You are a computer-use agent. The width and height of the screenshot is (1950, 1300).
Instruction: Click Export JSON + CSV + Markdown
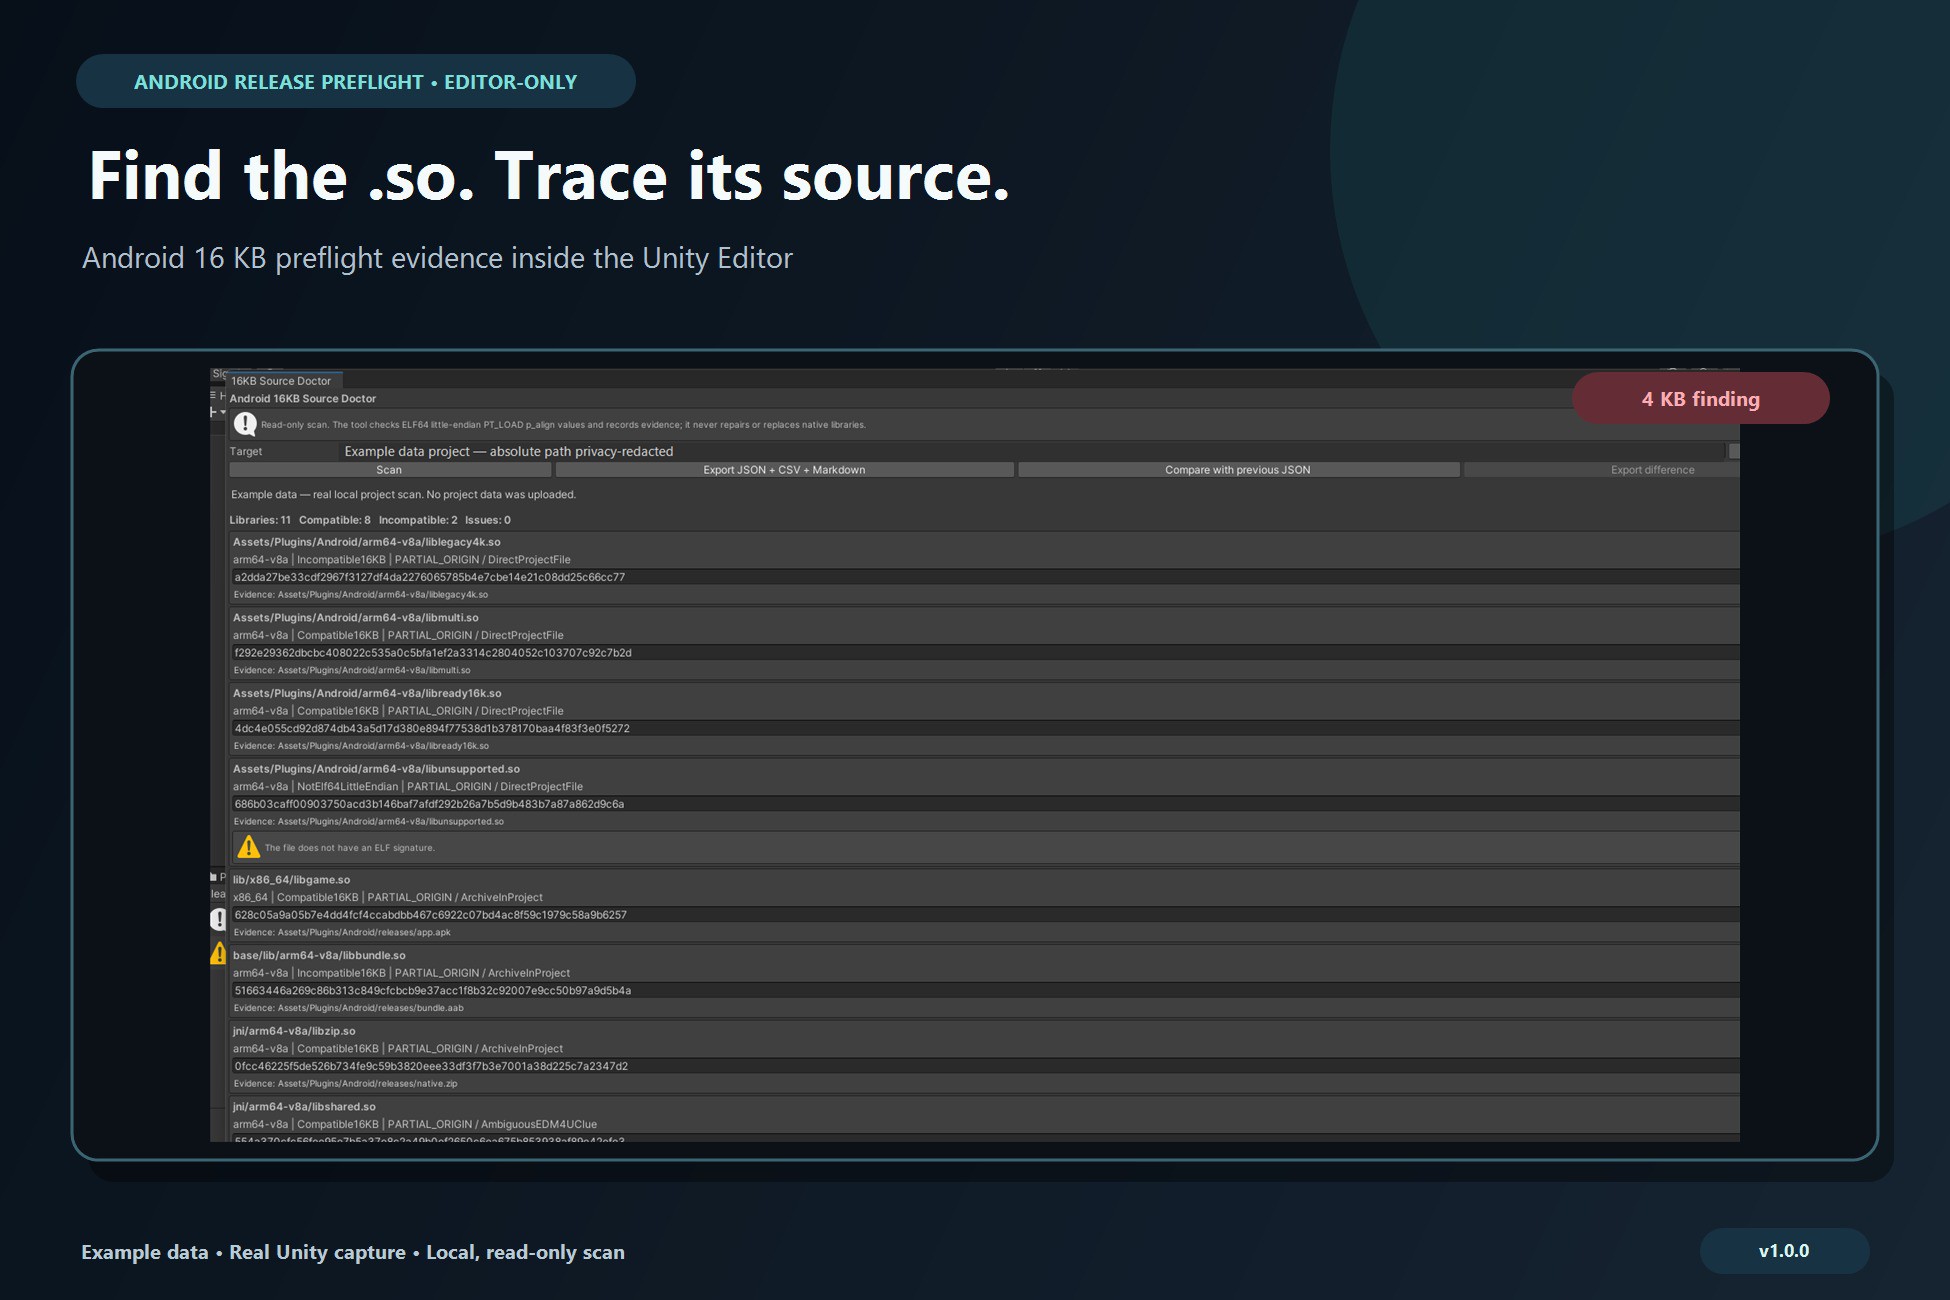pyautogui.click(x=784, y=470)
